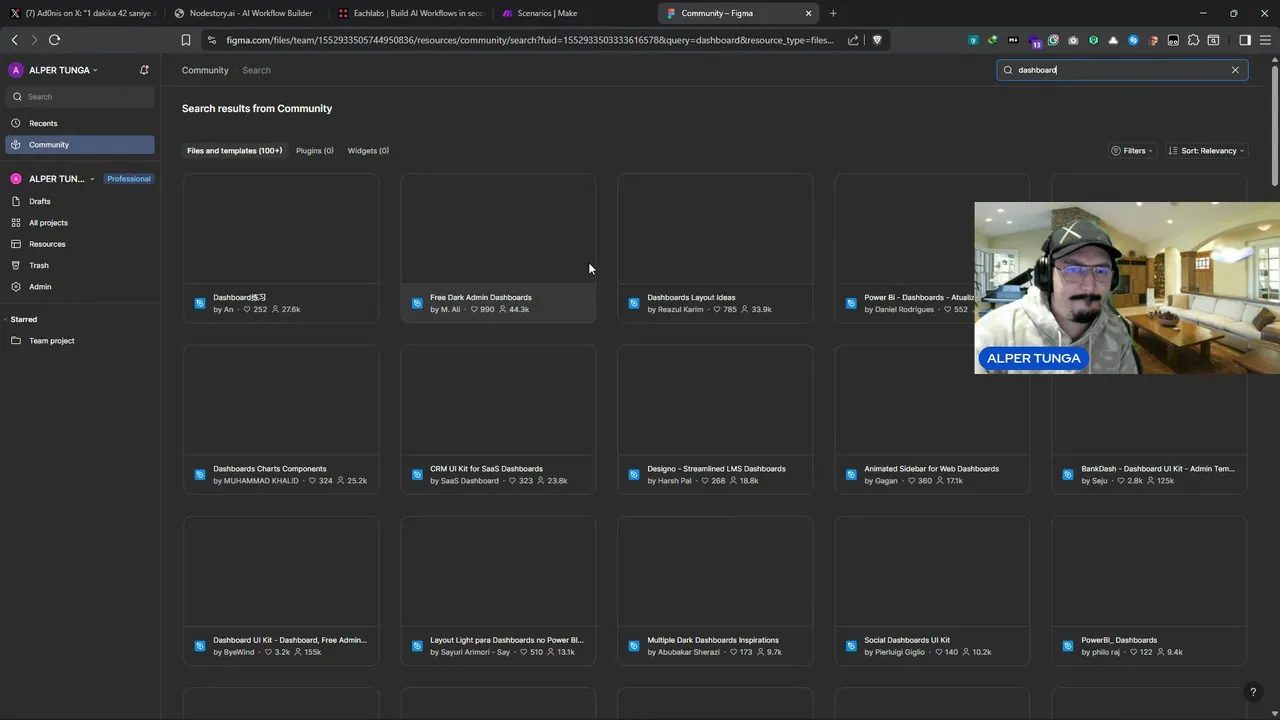Viewport: 1280px width, 720px height.
Task: Select Files and templates (100+) tab
Action: coord(234,151)
